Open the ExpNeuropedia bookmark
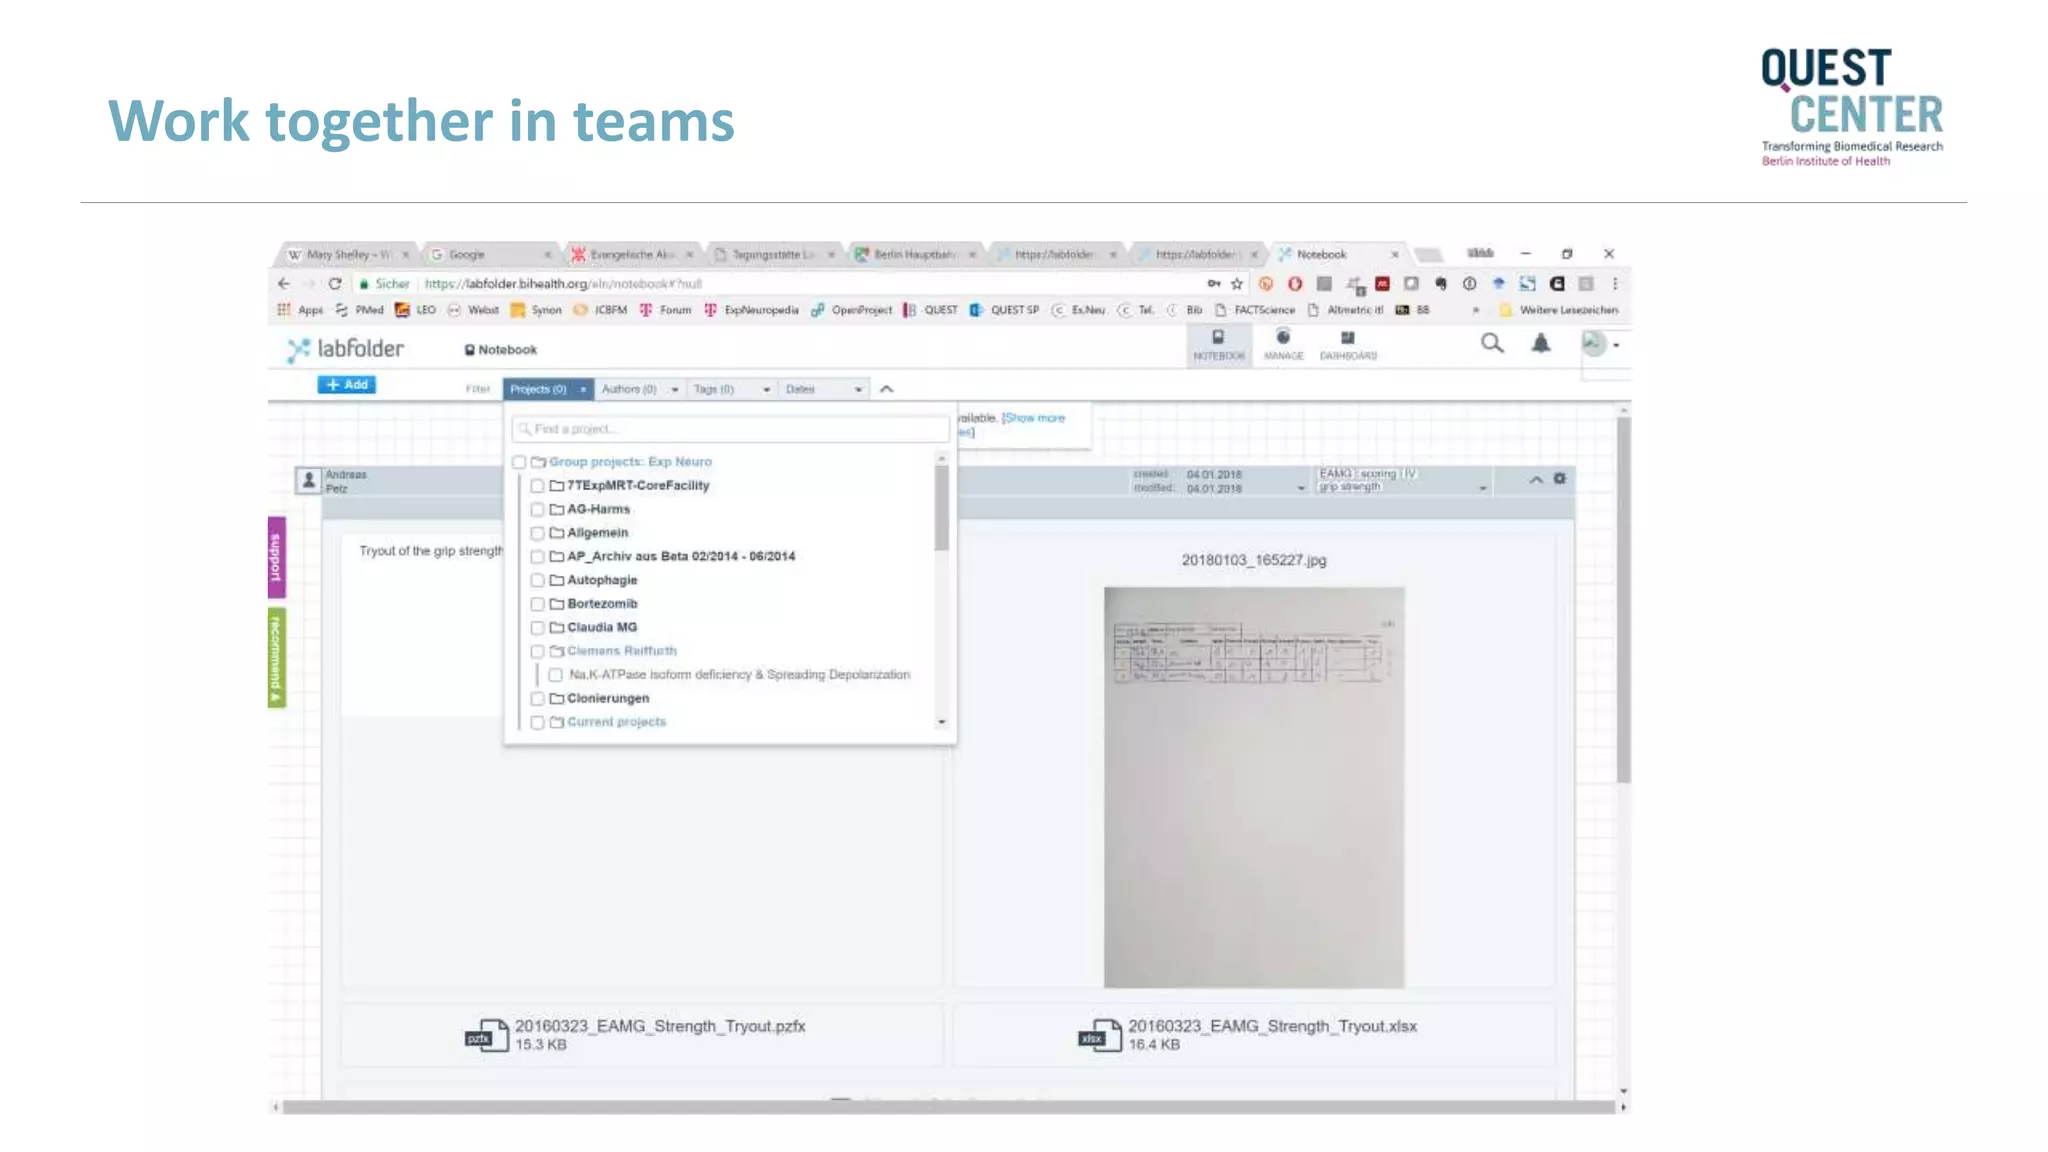2048x1152 pixels. pyautogui.click(x=751, y=310)
